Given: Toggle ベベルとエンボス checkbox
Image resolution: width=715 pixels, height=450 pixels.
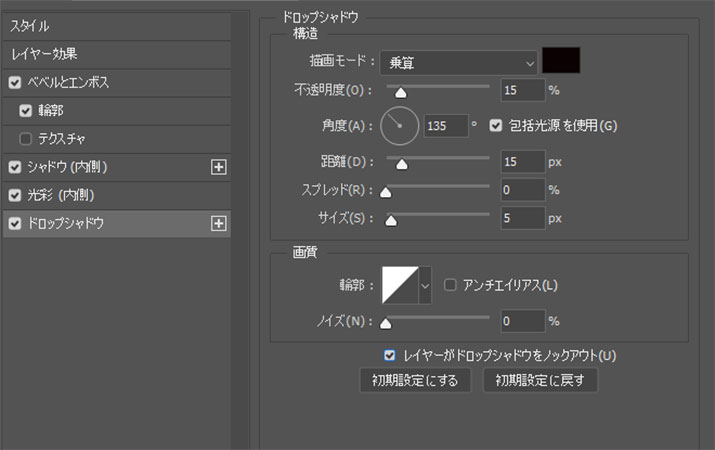Looking at the screenshot, I should [15, 83].
